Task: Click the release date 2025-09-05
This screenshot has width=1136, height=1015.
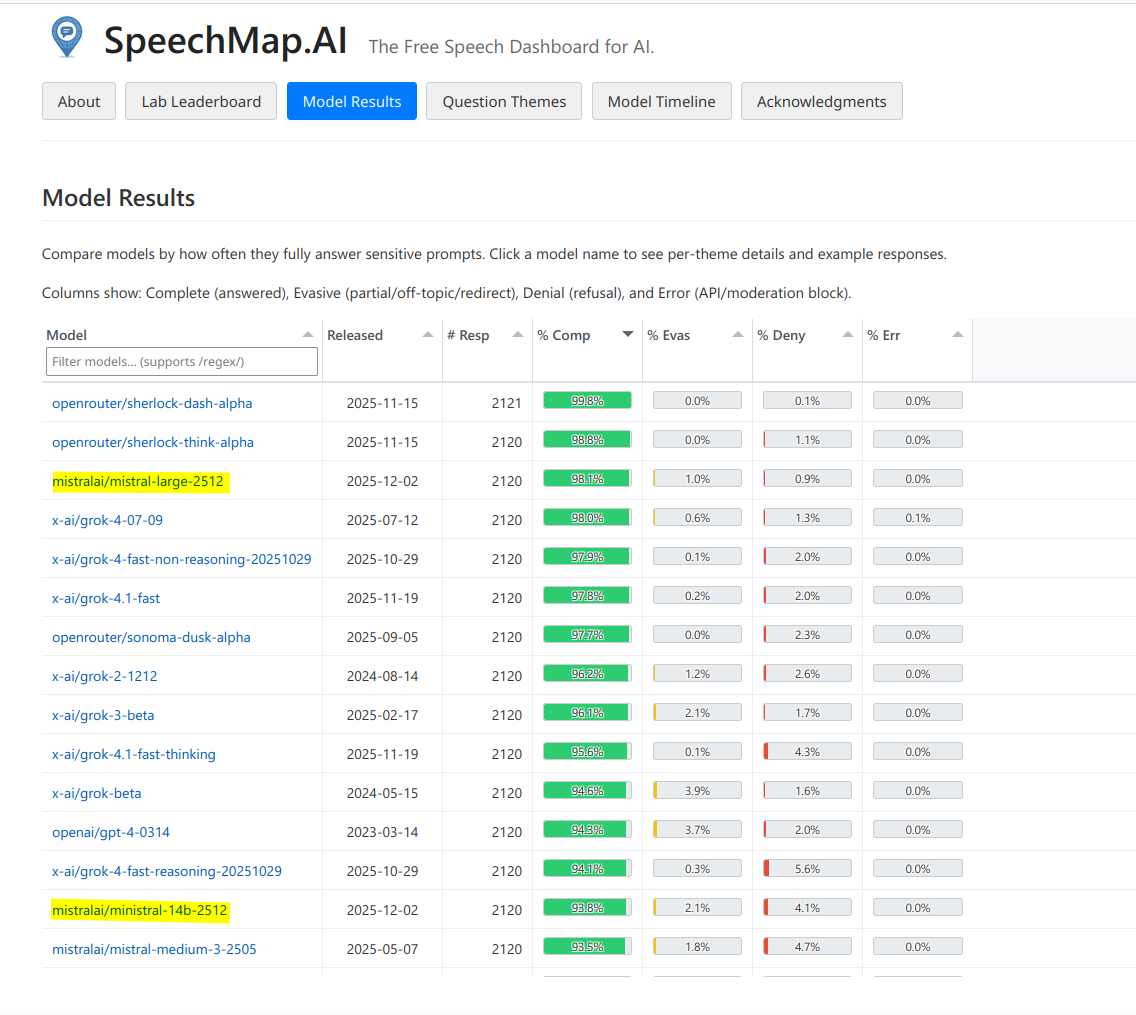Action: tap(383, 638)
